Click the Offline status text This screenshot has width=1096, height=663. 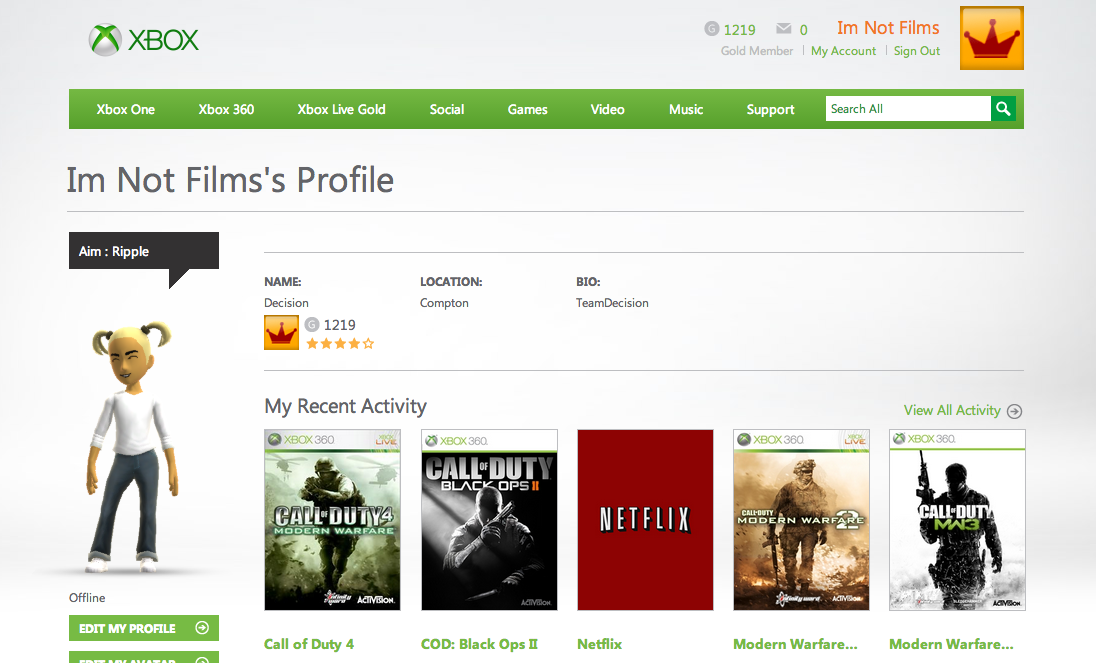pos(87,597)
